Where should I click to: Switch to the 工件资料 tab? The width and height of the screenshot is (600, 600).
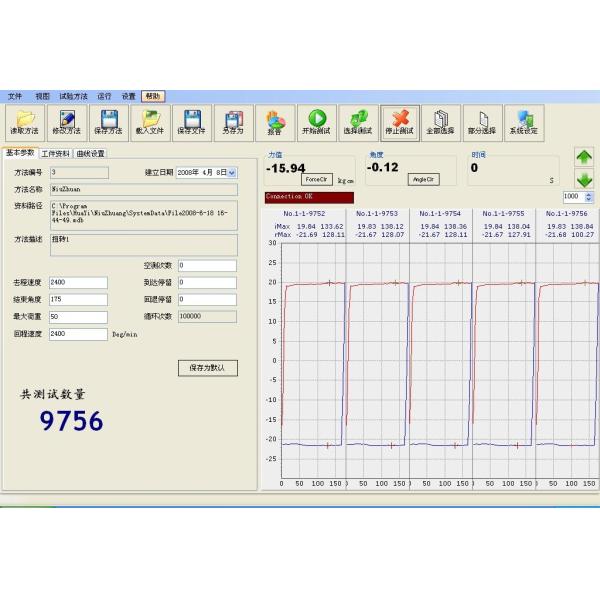pos(55,153)
